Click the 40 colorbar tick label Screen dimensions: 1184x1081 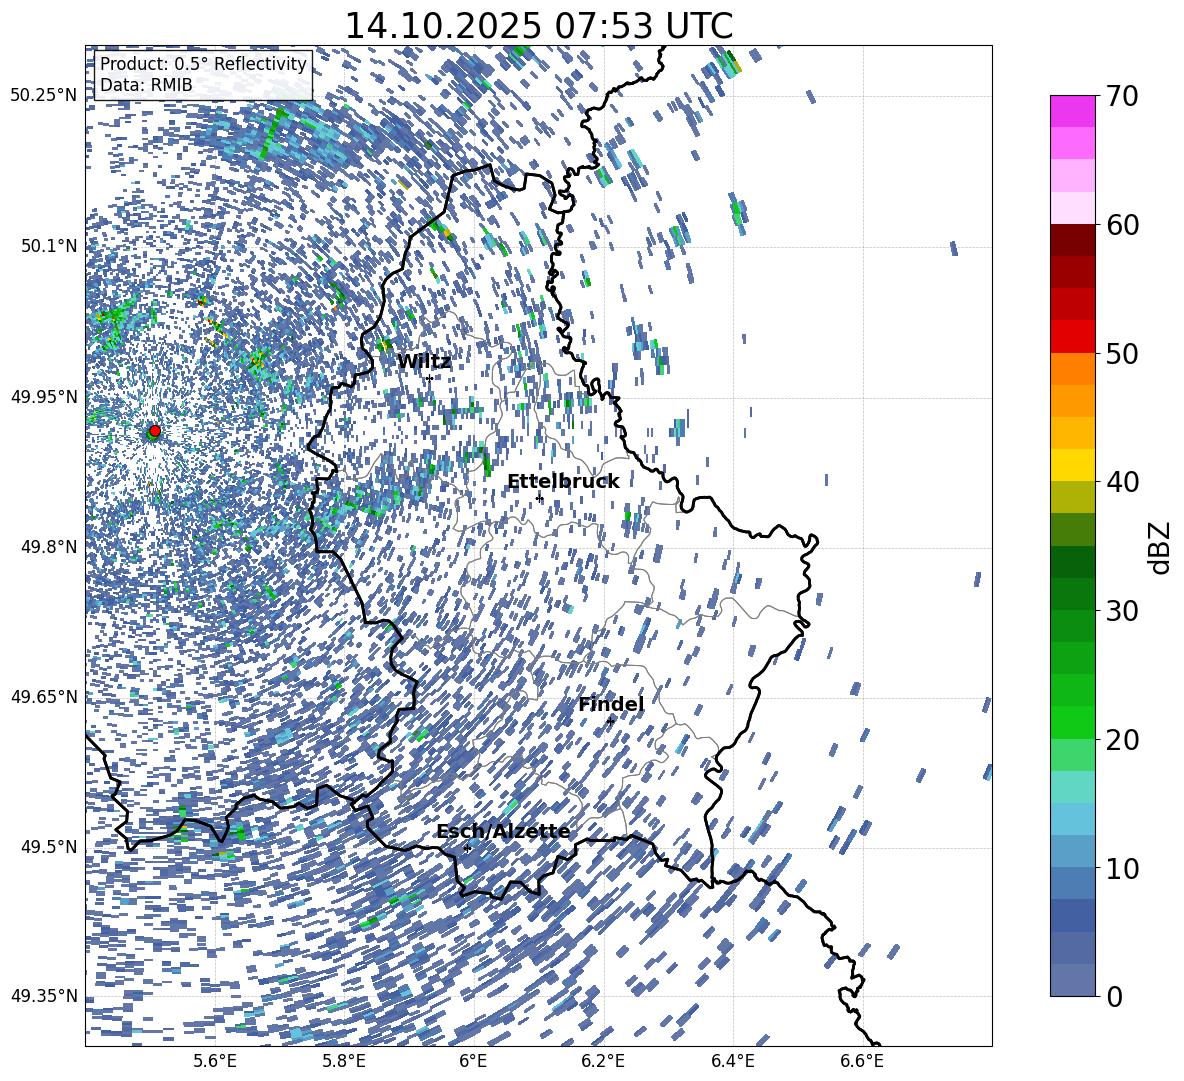[1122, 482]
